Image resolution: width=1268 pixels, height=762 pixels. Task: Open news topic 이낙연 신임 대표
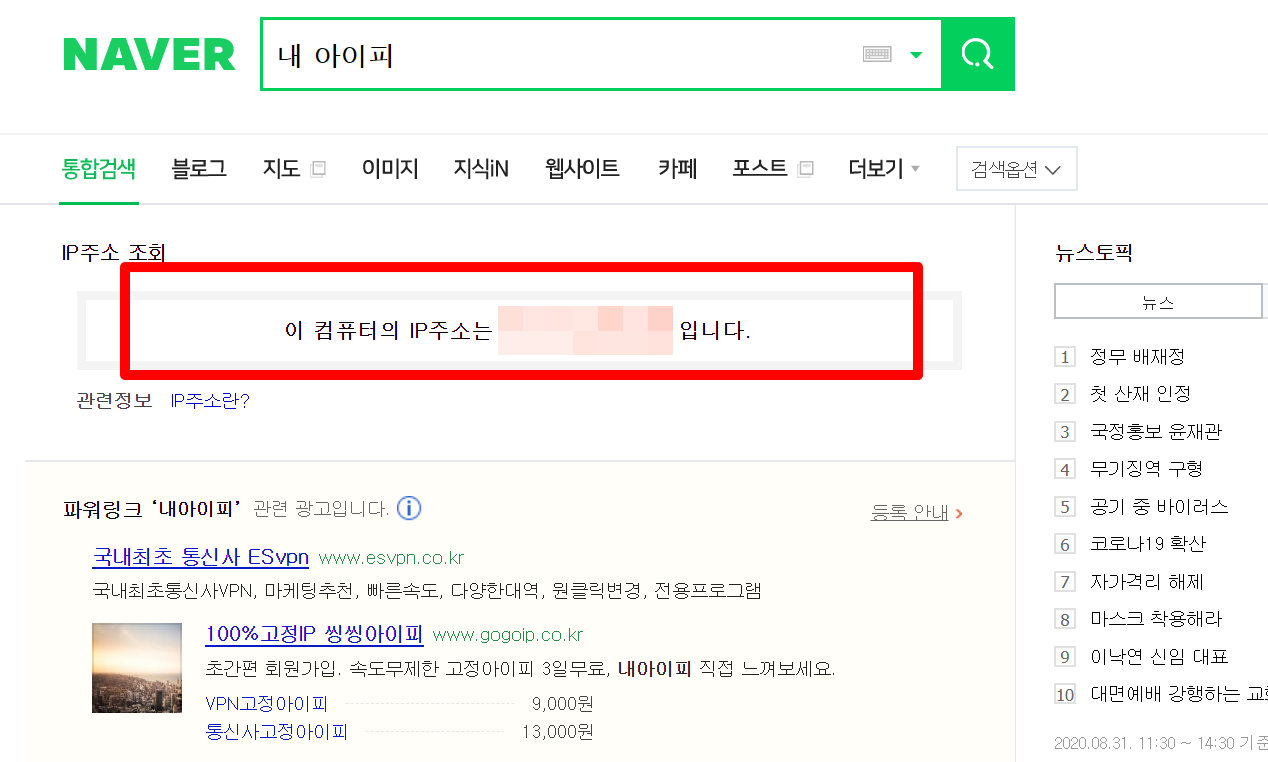pos(1159,657)
